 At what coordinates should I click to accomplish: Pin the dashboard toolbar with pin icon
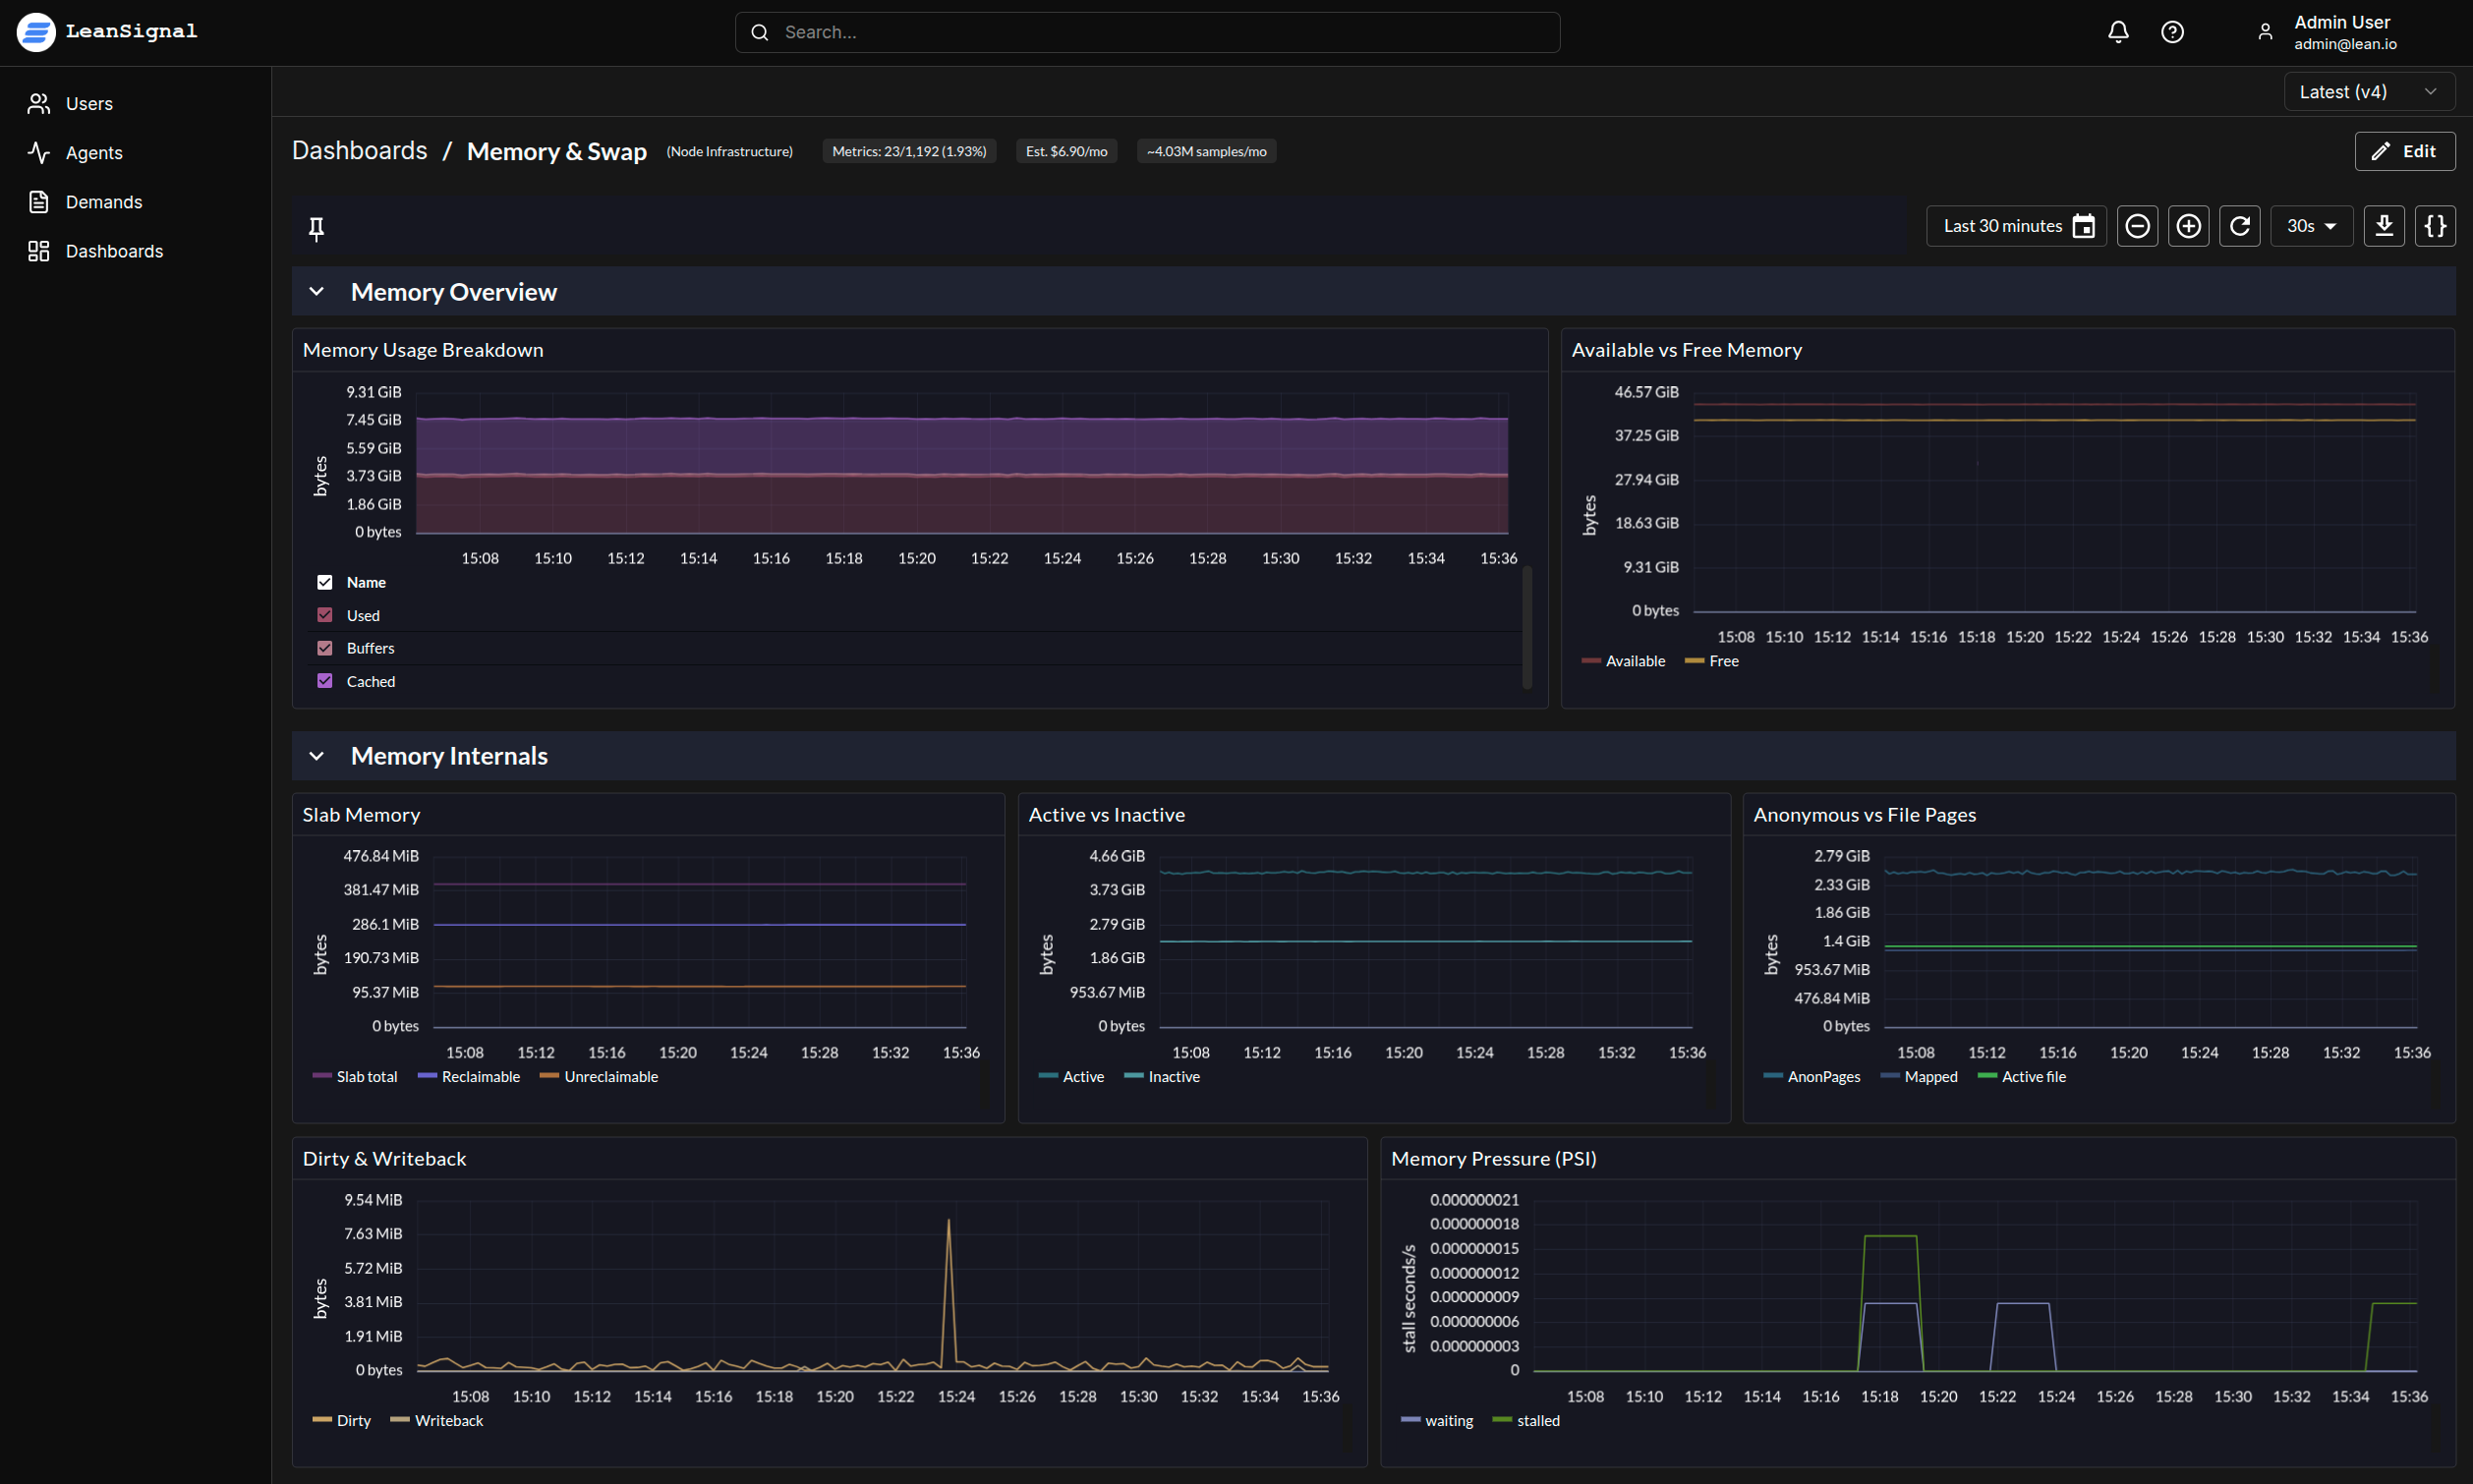pyautogui.click(x=316, y=229)
